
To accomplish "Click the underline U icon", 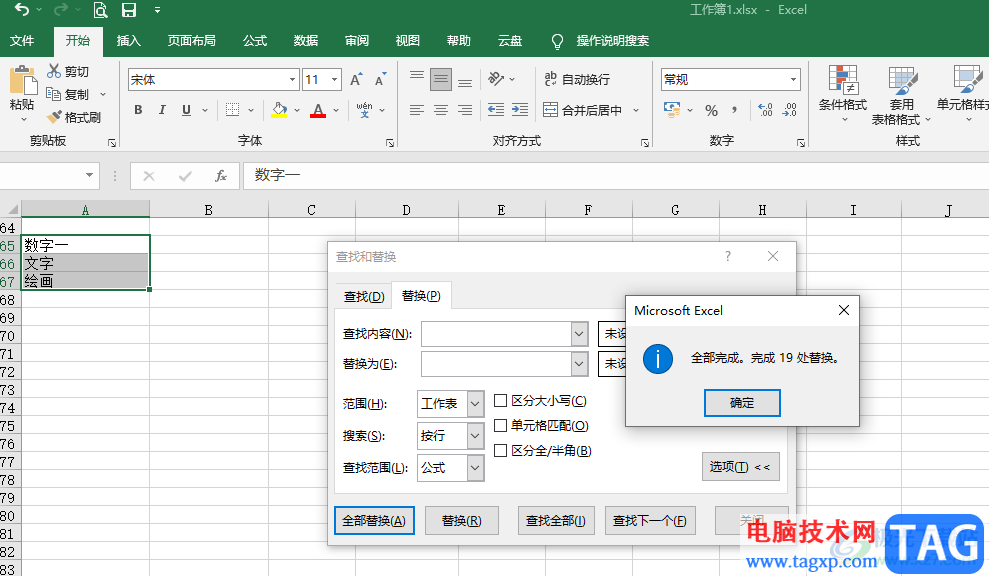I will [x=187, y=110].
